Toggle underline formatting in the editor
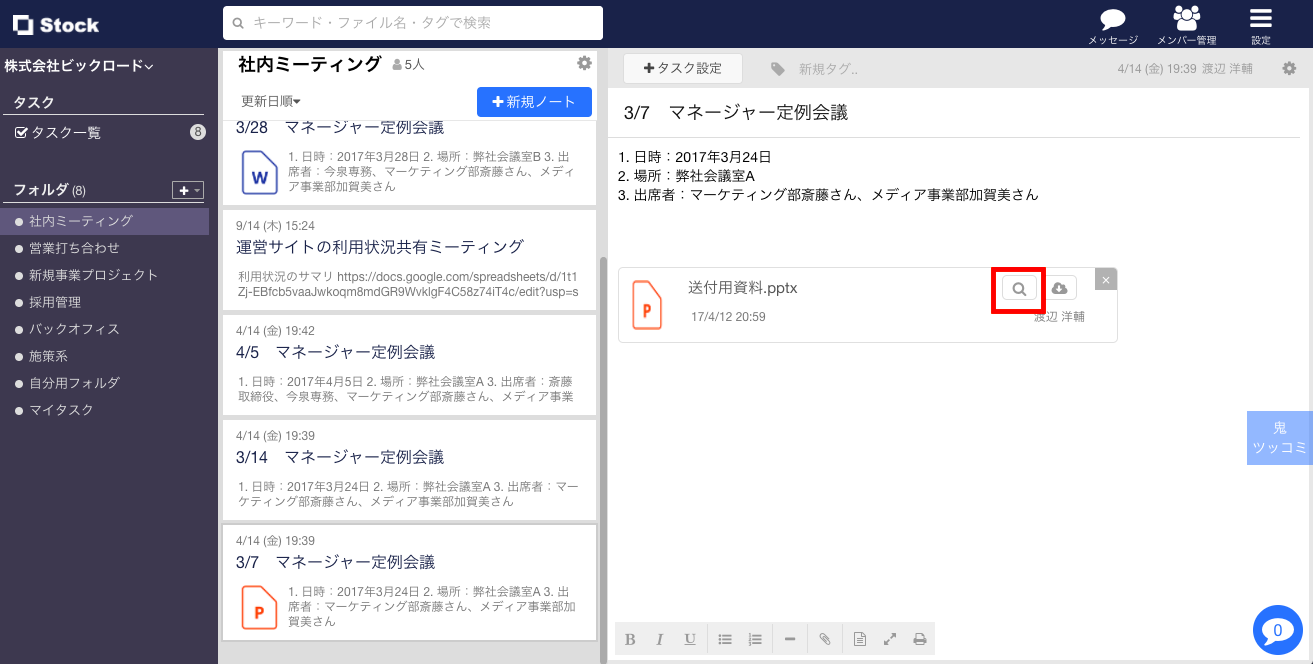Image resolution: width=1313 pixels, height=664 pixels. [x=690, y=638]
